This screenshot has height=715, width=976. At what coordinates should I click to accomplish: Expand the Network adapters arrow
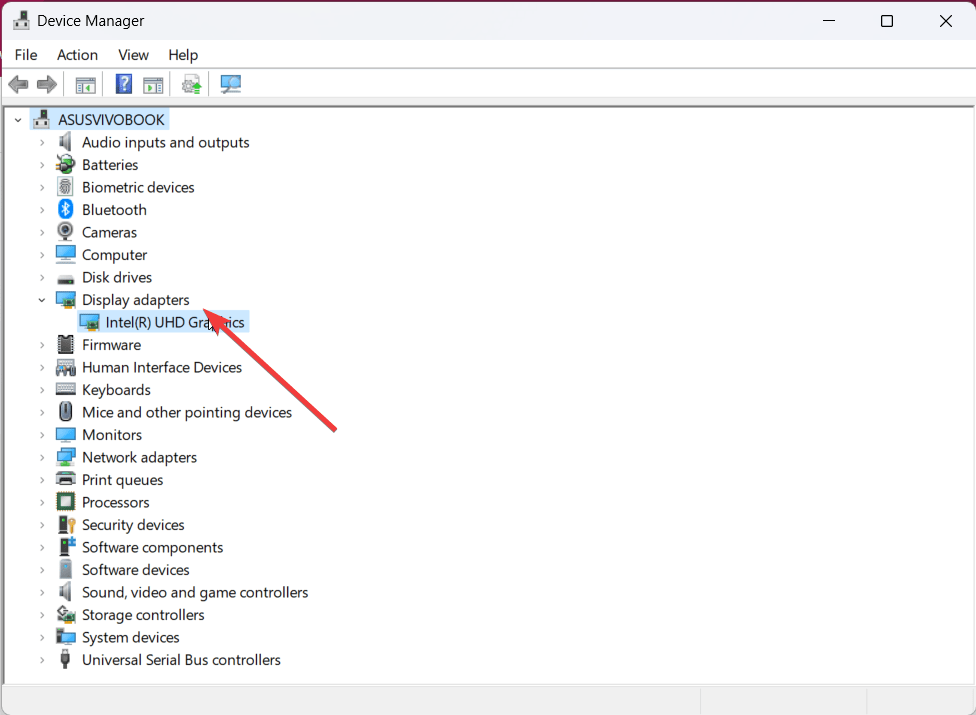42,457
